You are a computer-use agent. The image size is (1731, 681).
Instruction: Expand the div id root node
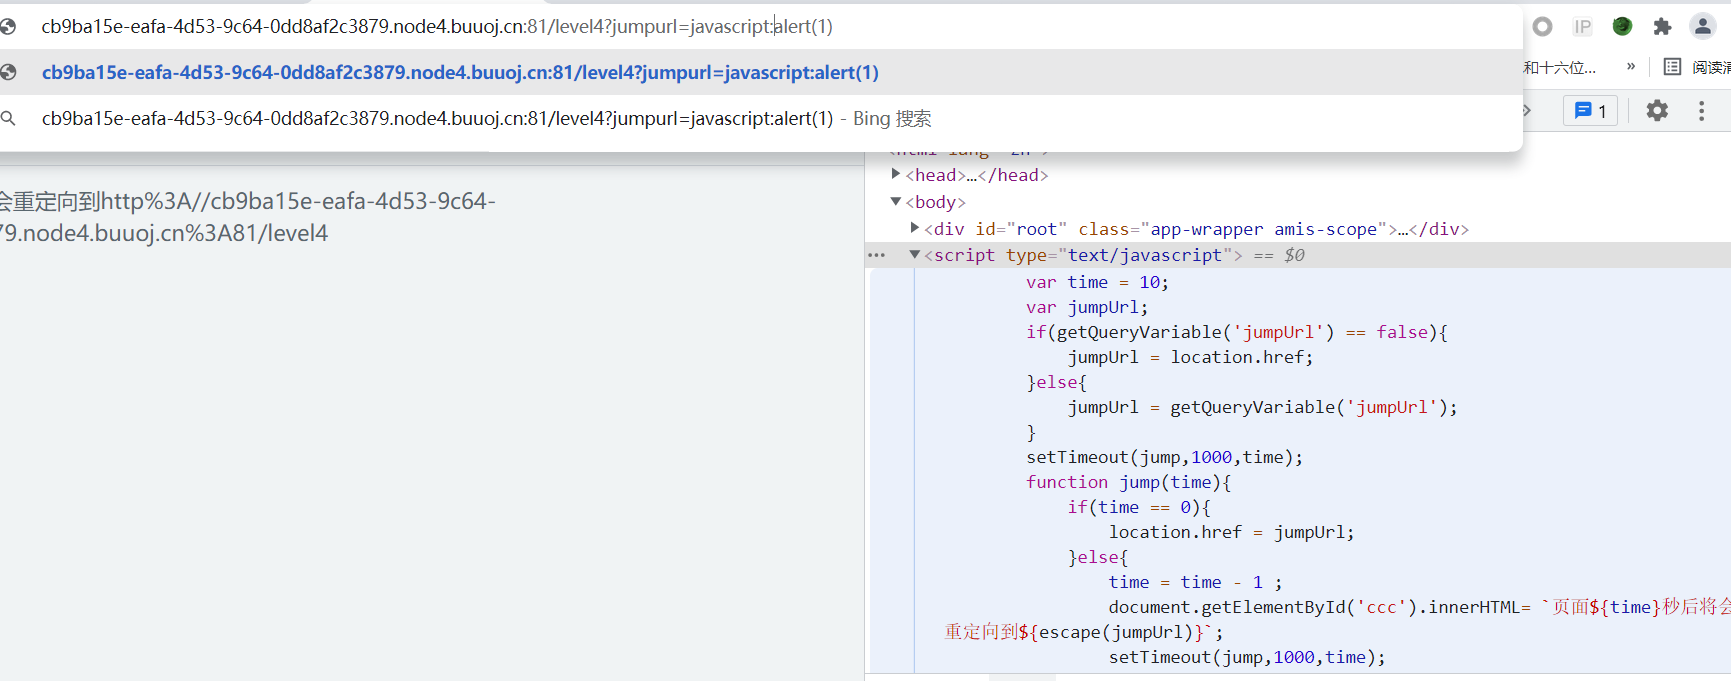click(914, 228)
